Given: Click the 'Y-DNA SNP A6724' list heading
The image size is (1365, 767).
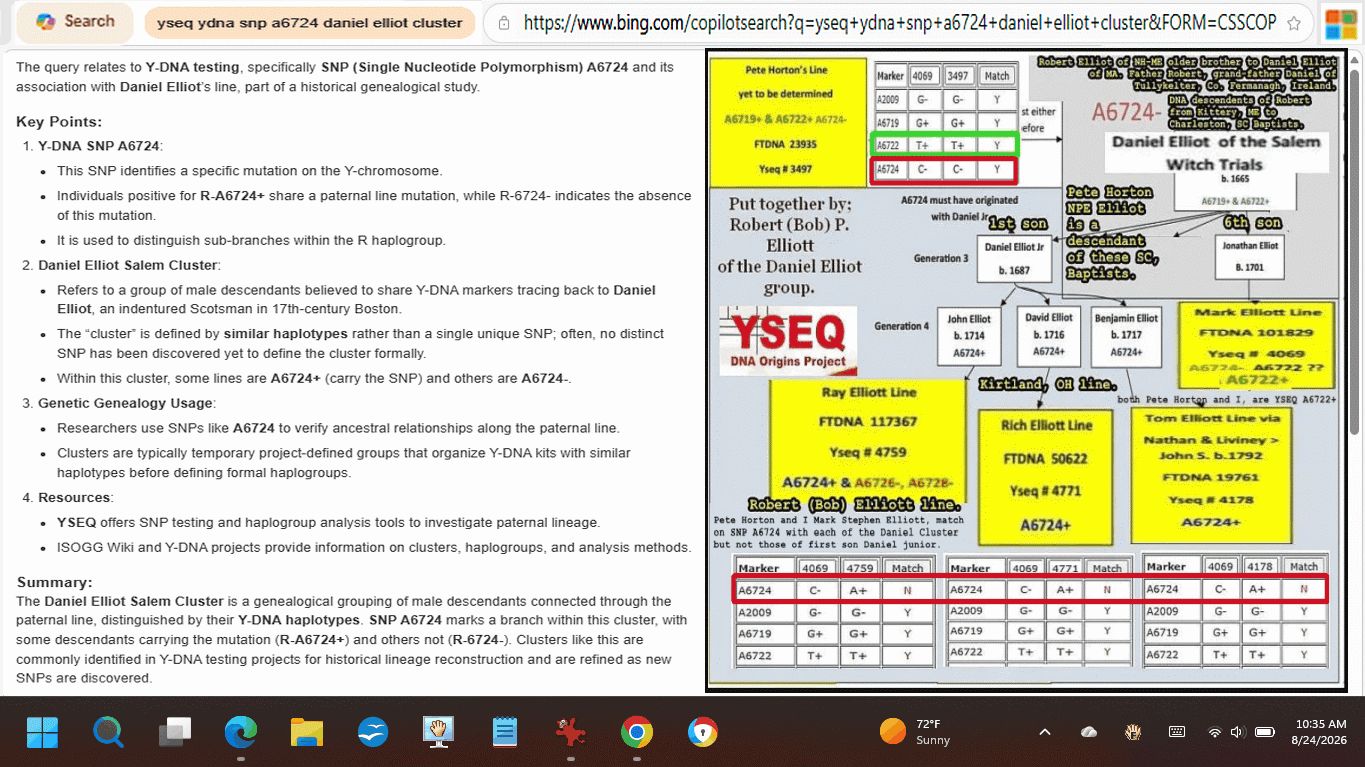Looking at the screenshot, I should pyautogui.click(x=99, y=146).
